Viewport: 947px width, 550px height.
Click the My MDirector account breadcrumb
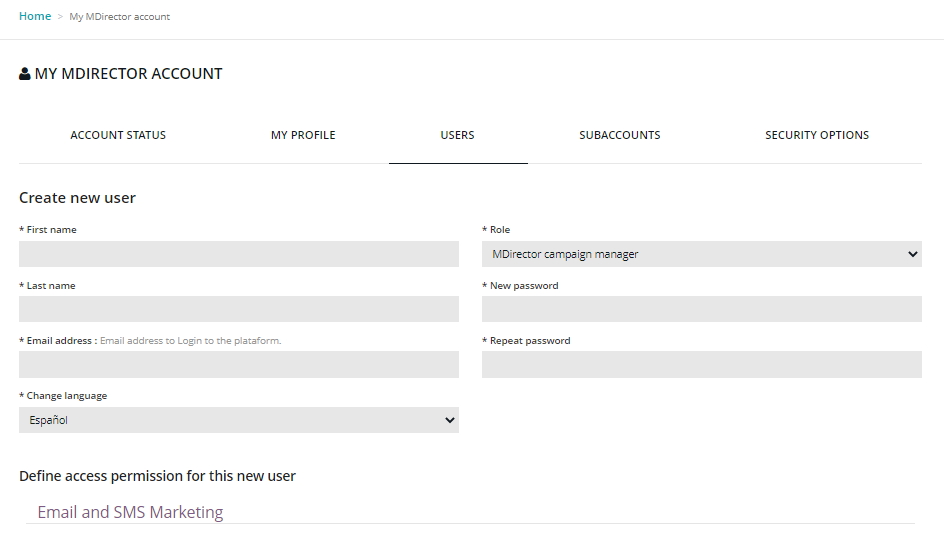tap(119, 17)
